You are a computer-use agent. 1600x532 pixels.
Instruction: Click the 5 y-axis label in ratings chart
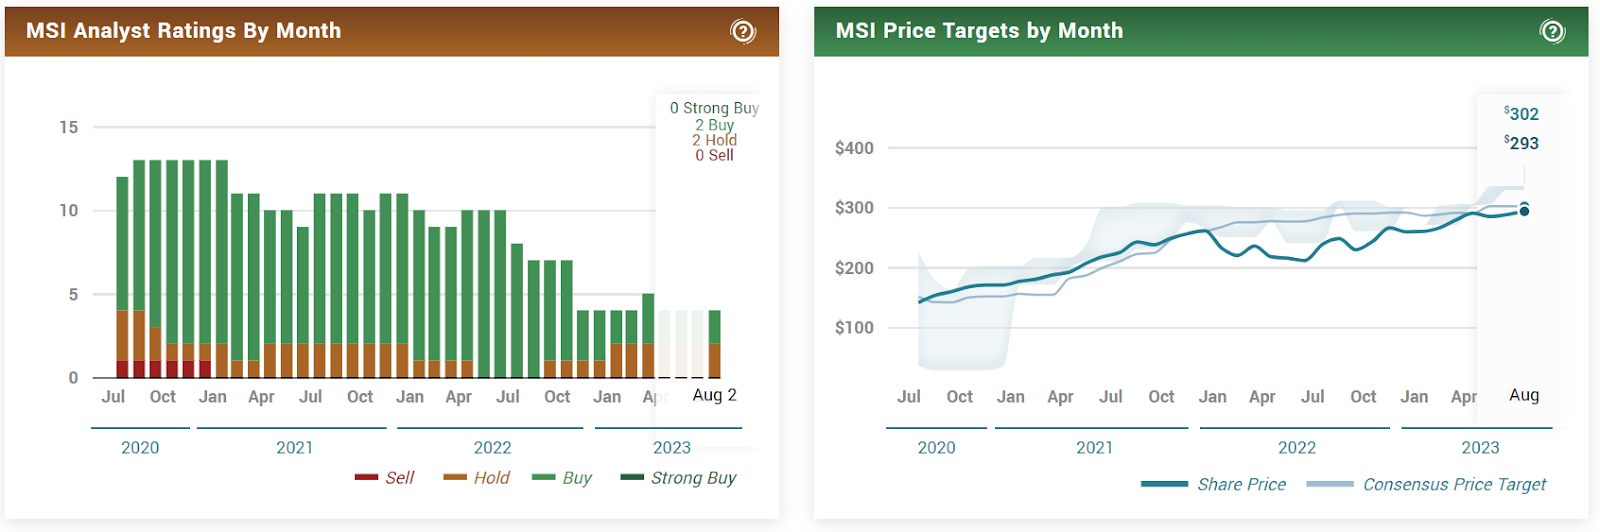73,294
